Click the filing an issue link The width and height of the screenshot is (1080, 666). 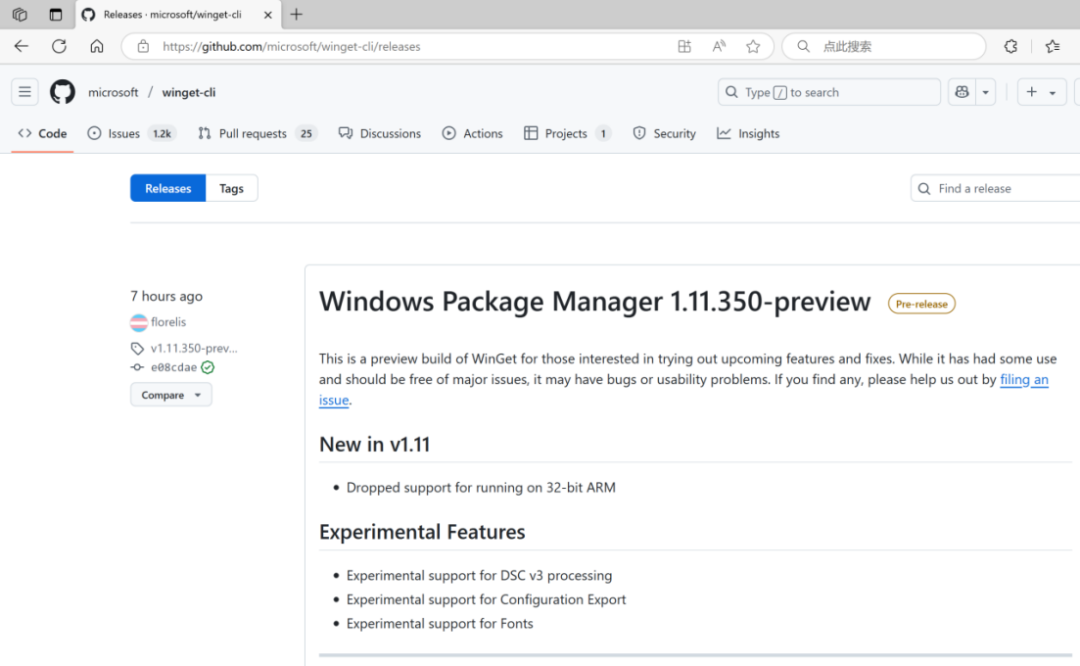click(1023, 379)
